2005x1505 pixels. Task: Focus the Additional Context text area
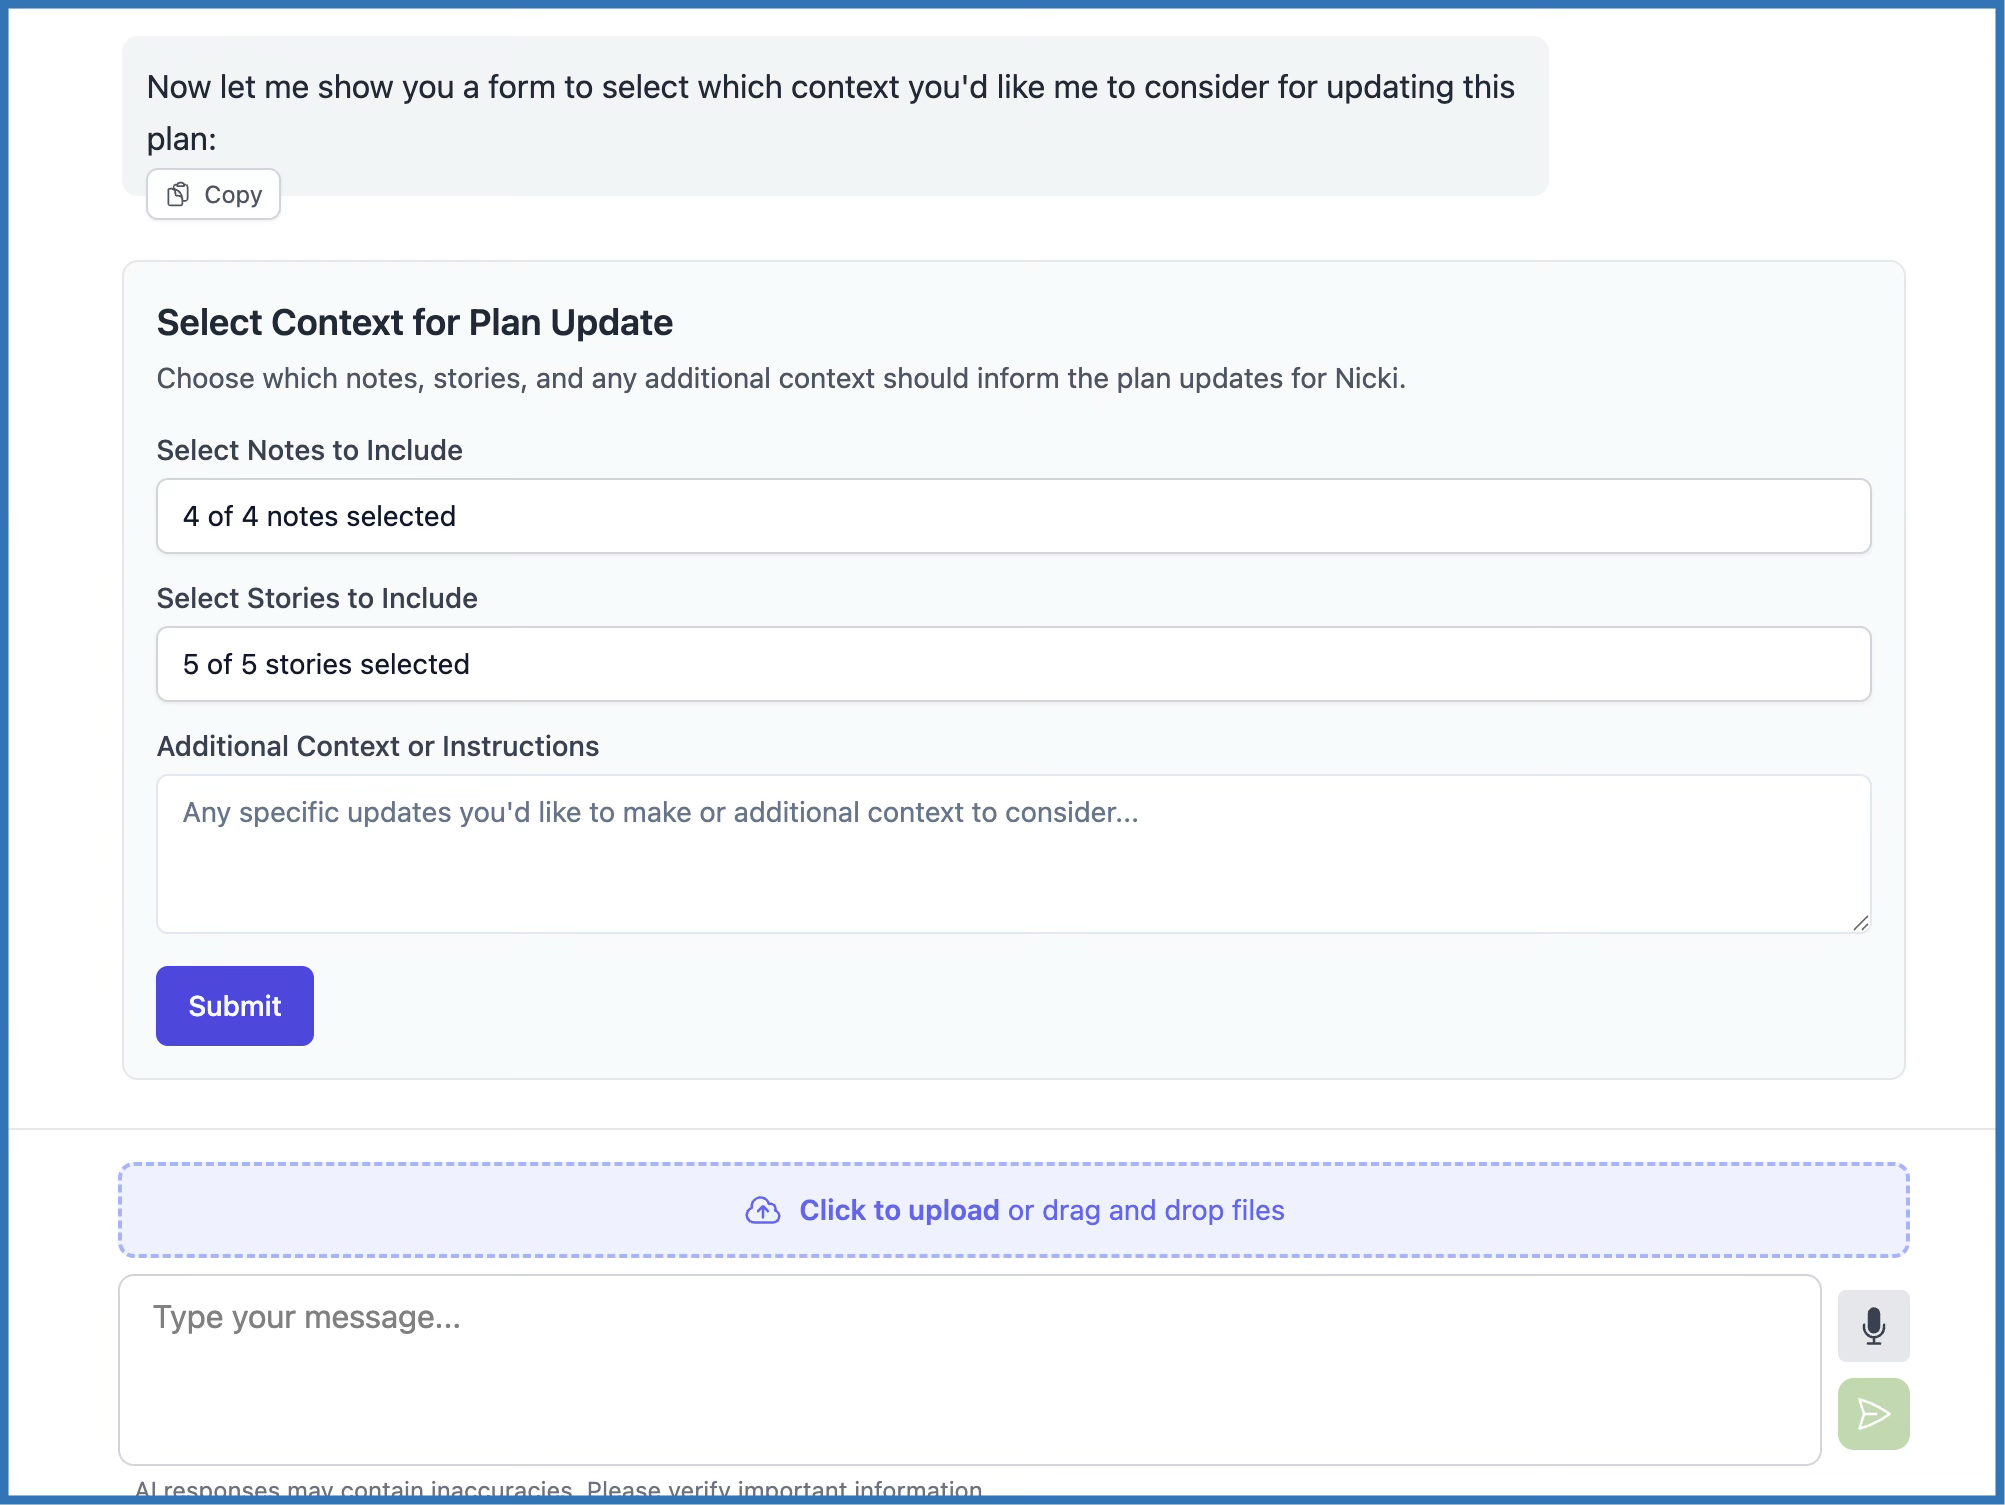point(1013,854)
